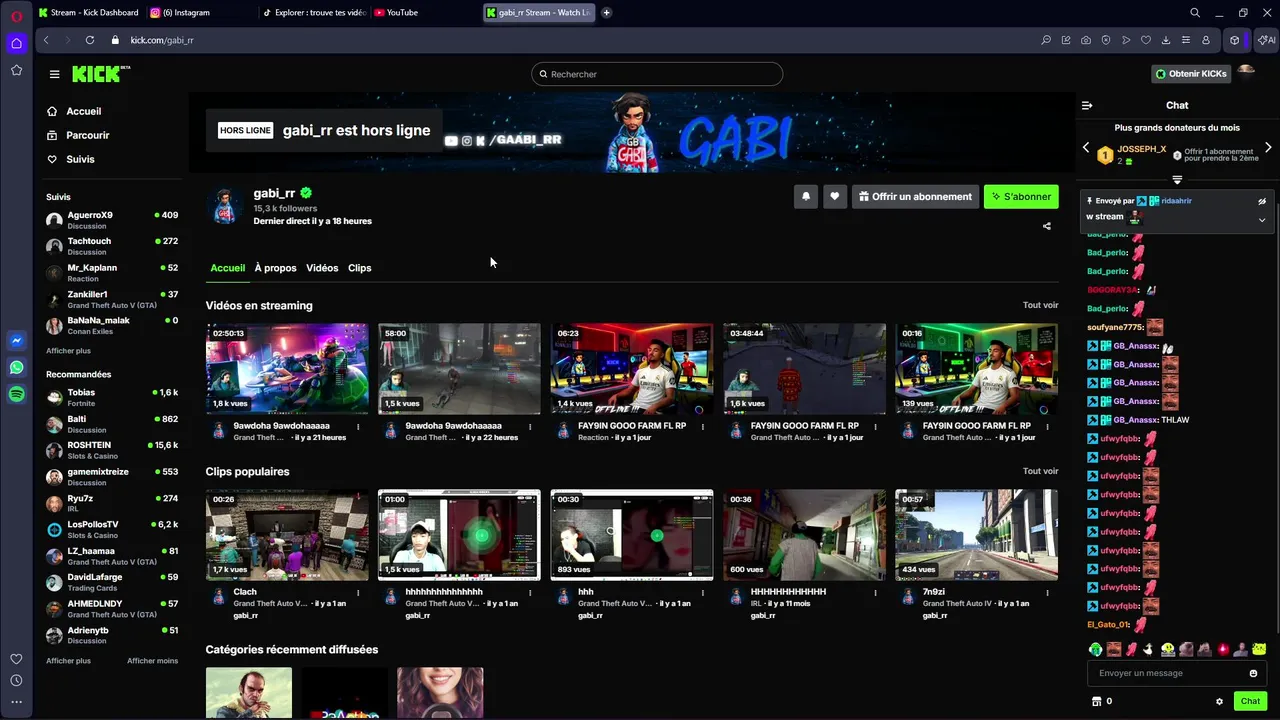Open the notification bell for gabi_rr
Image resolution: width=1280 pixels, height=720 pixels.
(x=806, y=197)
